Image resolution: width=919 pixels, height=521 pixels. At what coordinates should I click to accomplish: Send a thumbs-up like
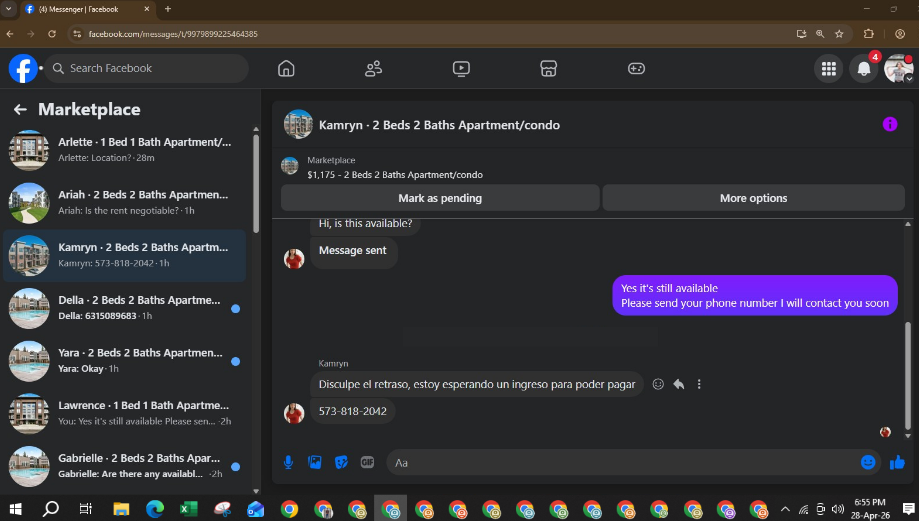(x=897, y=462)
